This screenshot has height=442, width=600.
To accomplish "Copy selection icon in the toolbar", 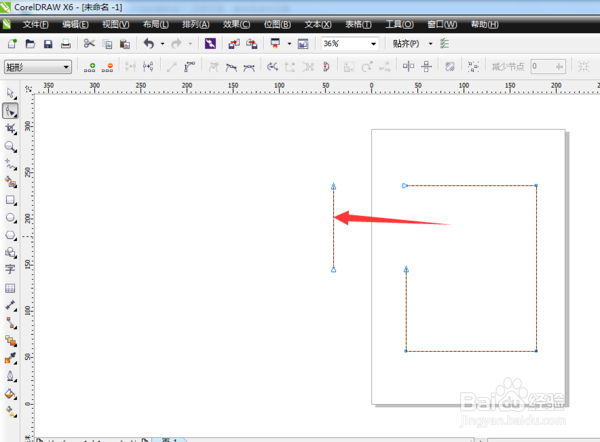I will [108, 44].
